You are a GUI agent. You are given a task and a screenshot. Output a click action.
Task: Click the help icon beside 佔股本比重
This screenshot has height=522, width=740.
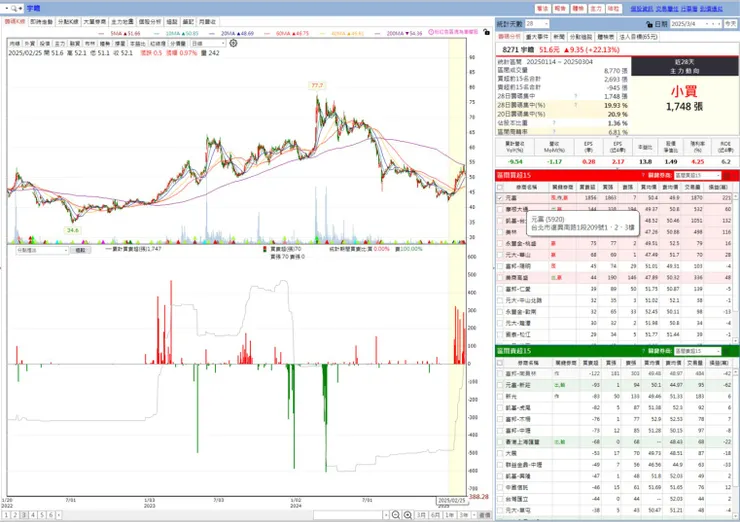[554, 123]
